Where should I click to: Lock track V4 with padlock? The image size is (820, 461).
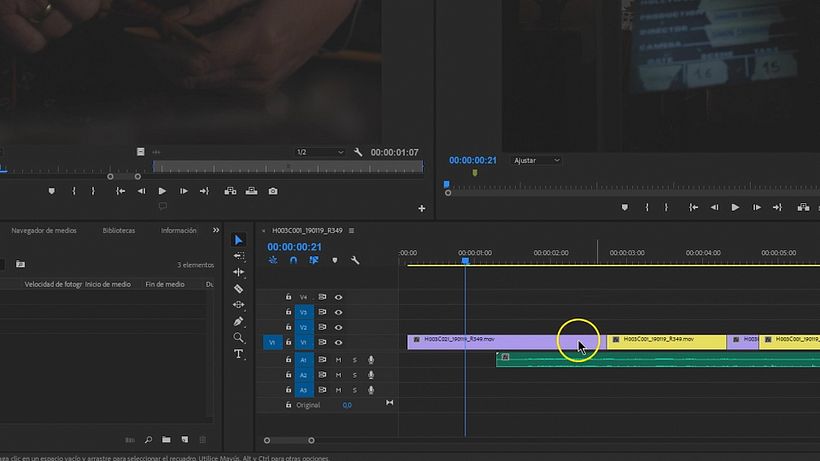point(288,297)
